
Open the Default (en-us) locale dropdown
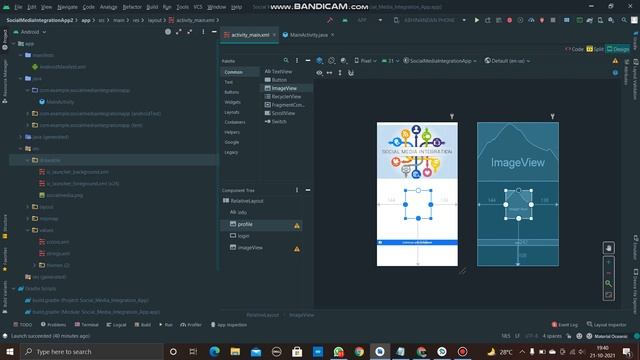pos(507,60)
